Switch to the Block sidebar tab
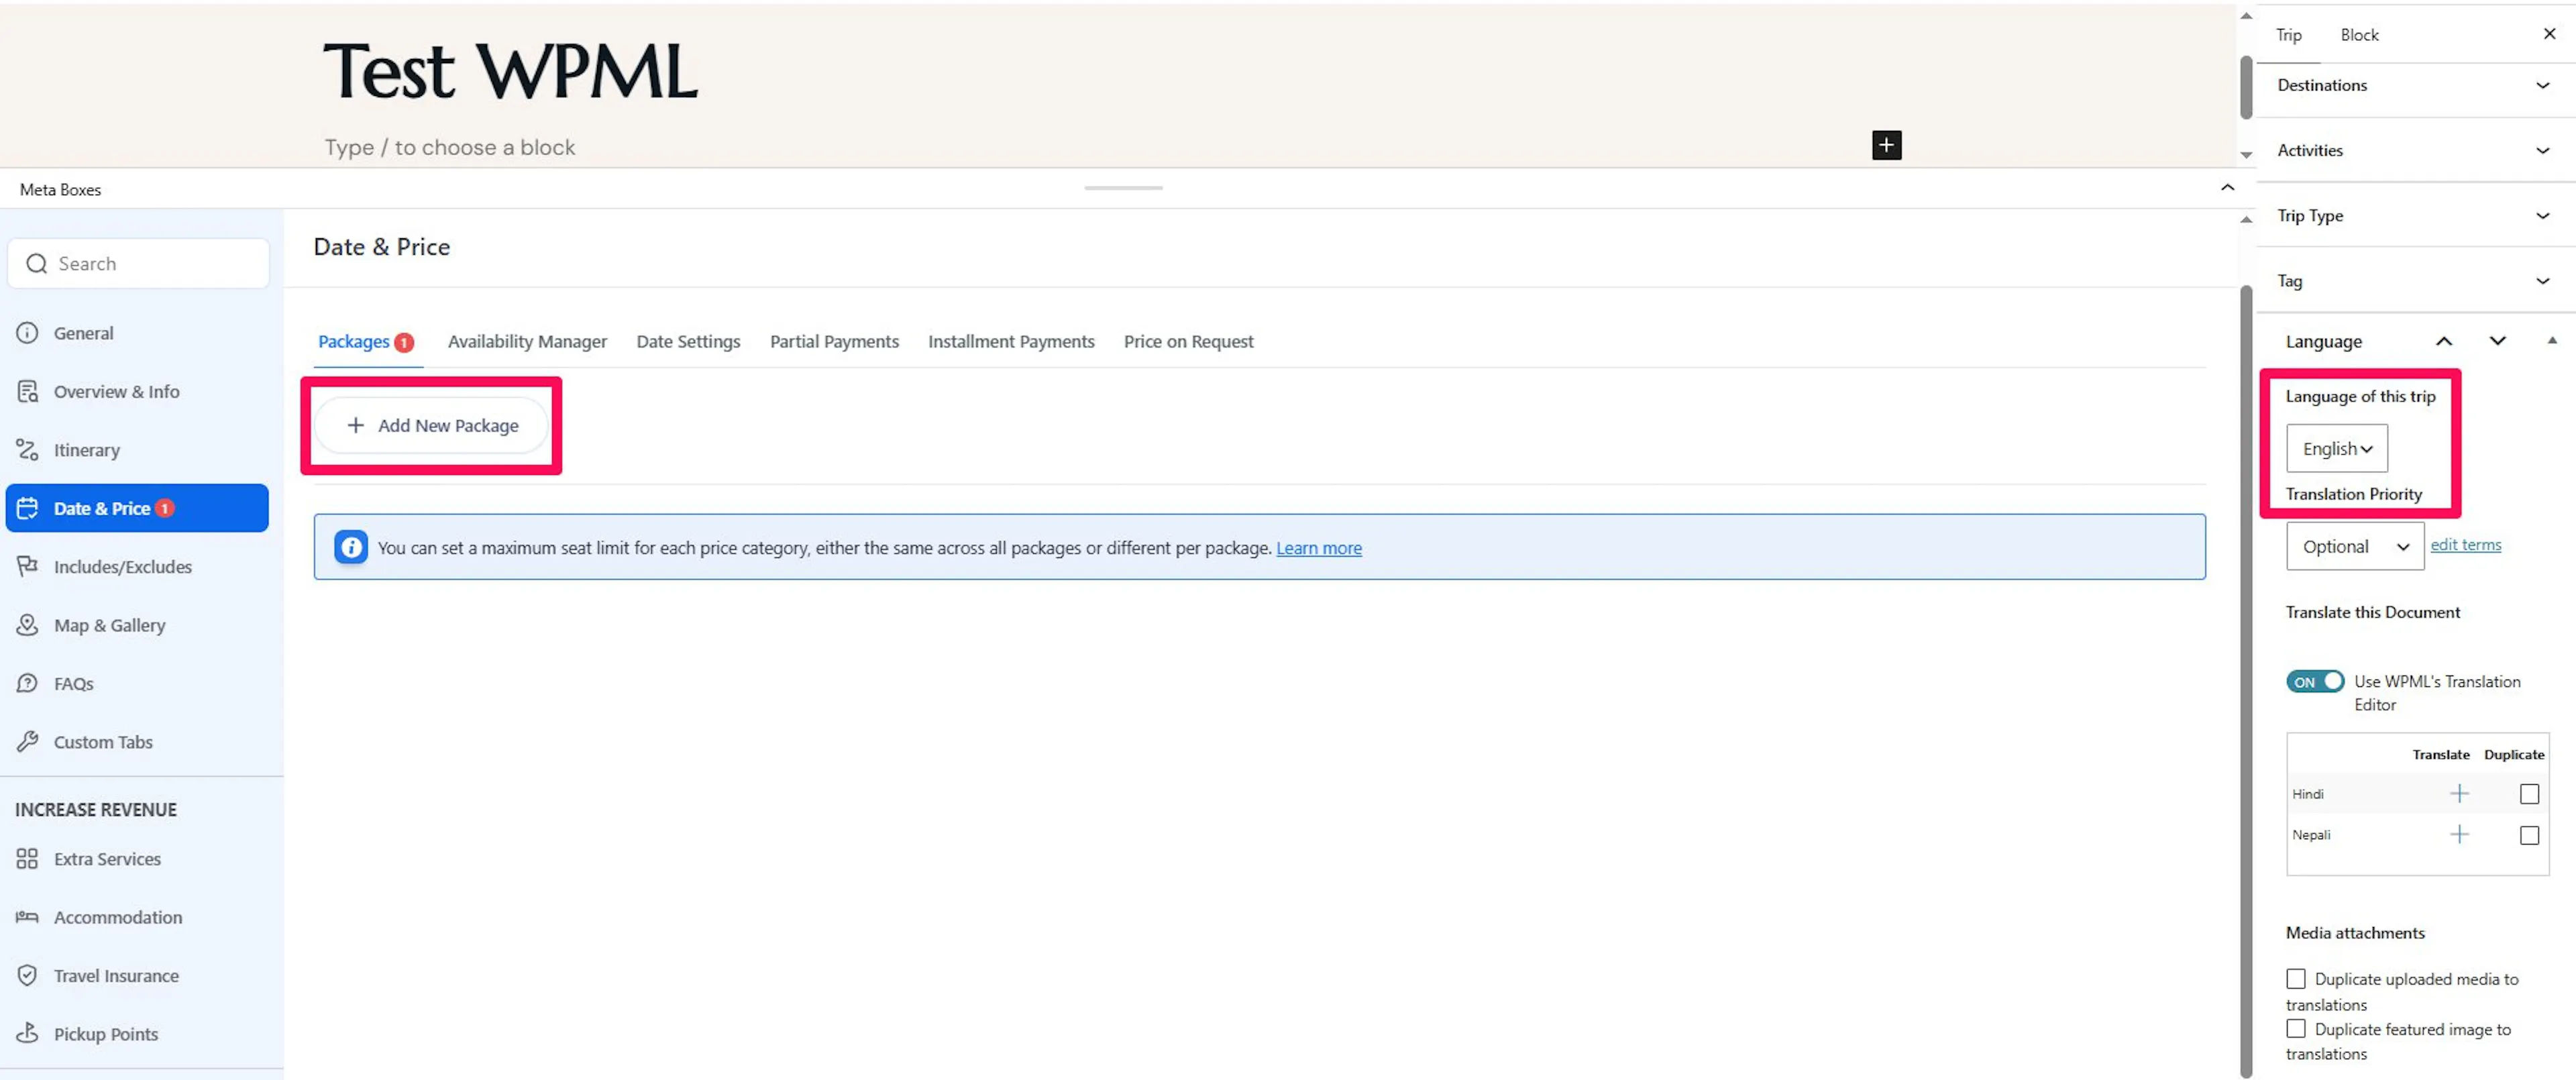 pos(2359,35)
